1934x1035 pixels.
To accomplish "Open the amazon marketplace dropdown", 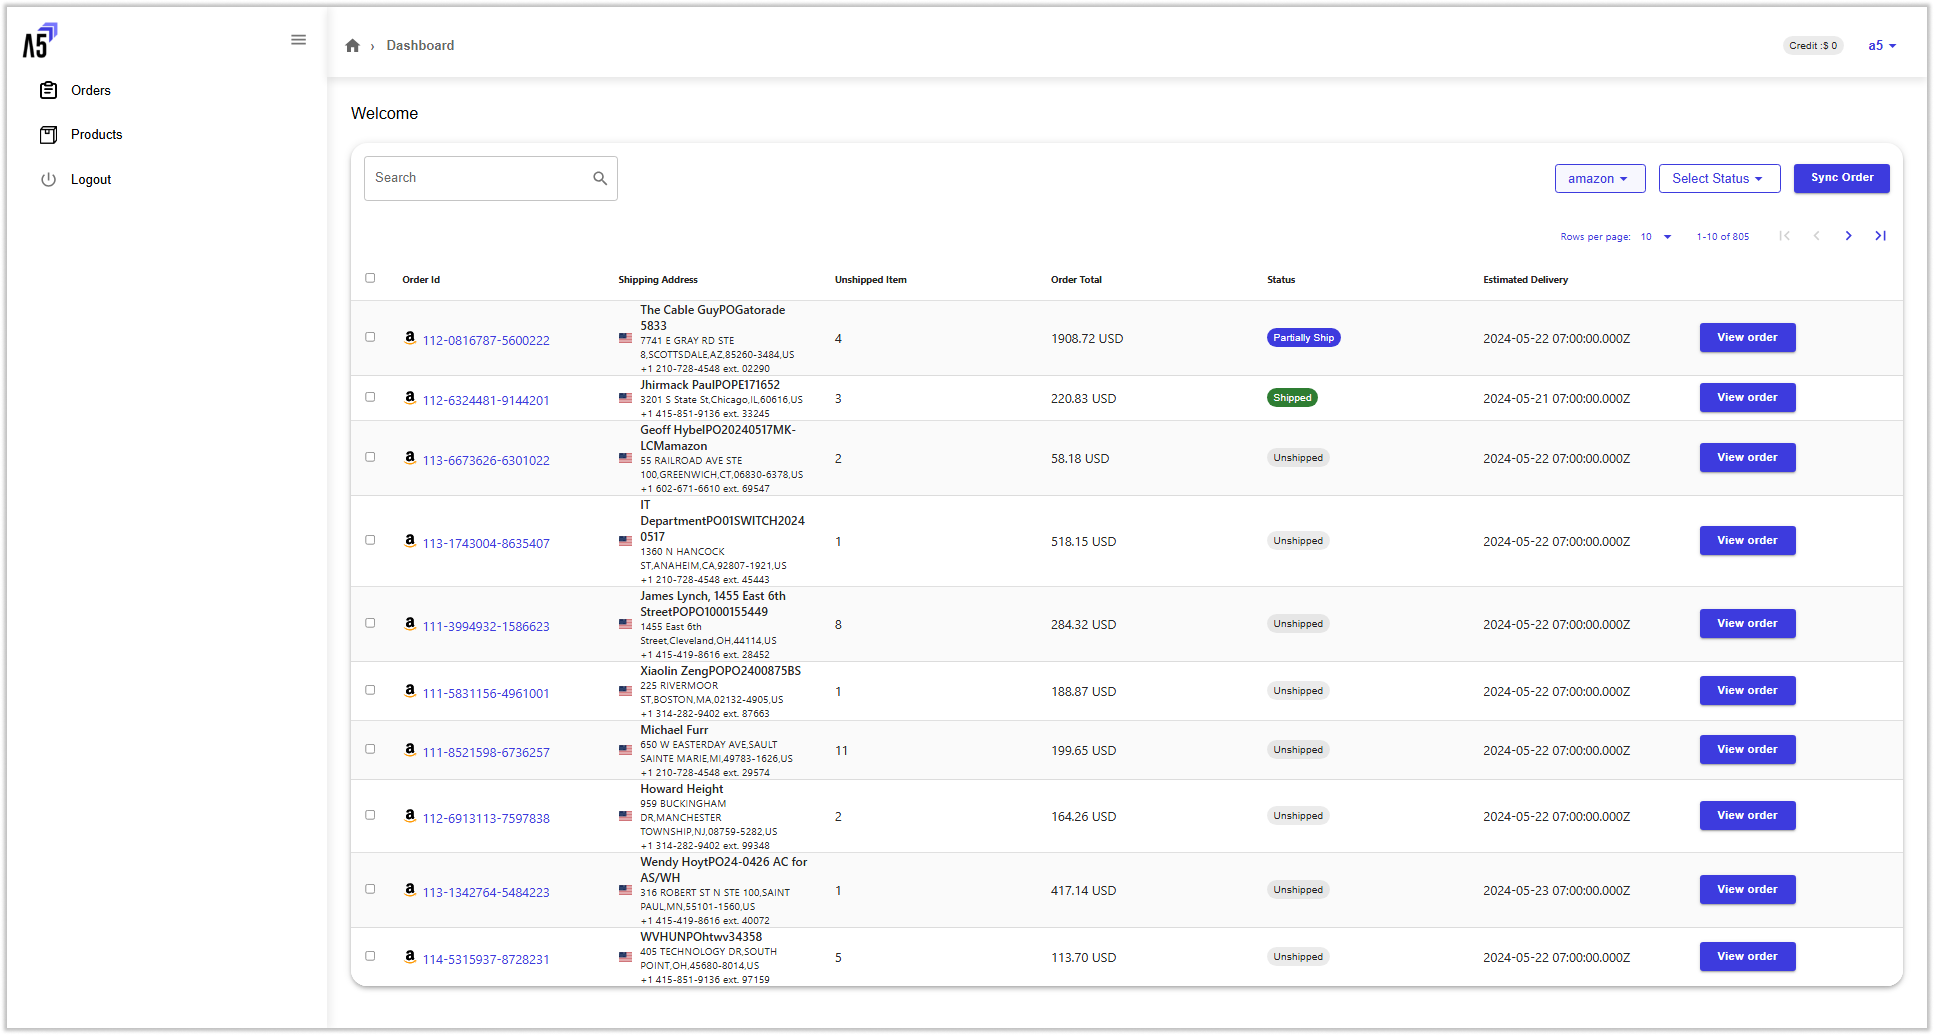I will coord(1600,179).
